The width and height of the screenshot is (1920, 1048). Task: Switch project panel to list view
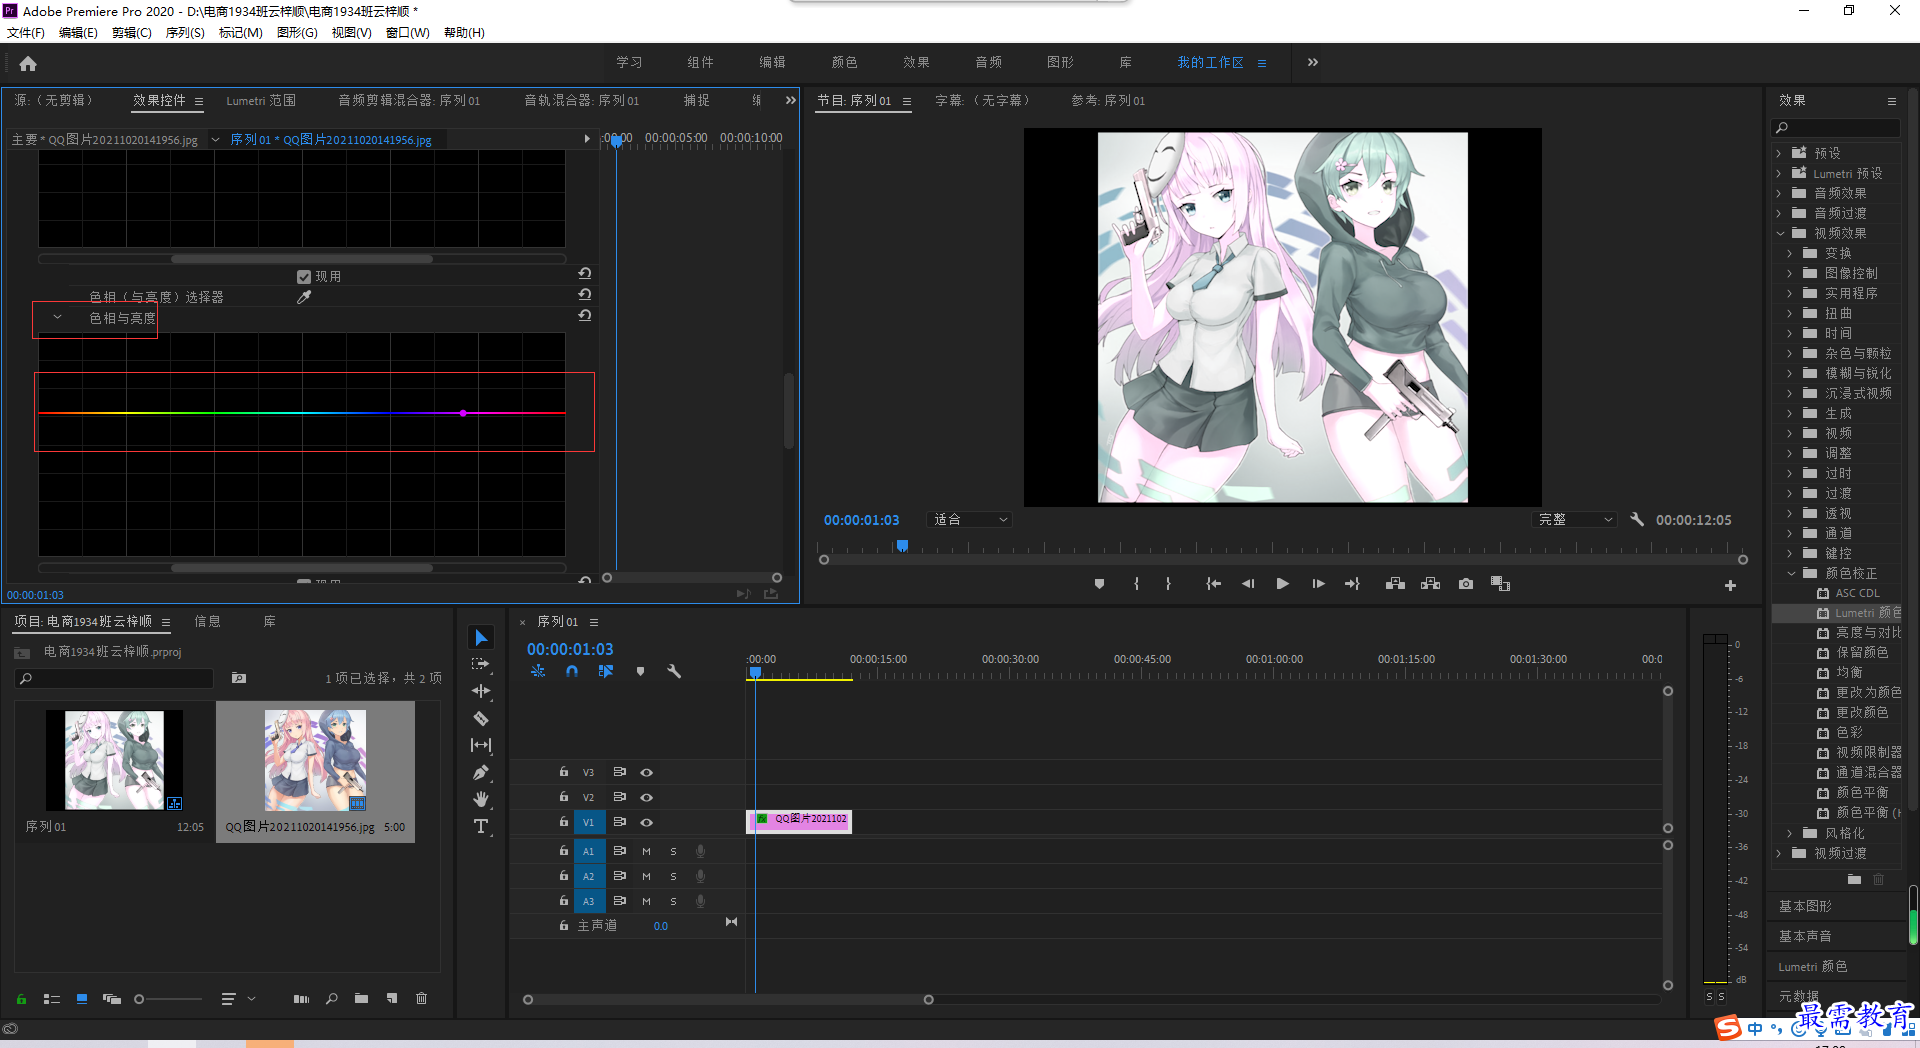tap(52, 998)
